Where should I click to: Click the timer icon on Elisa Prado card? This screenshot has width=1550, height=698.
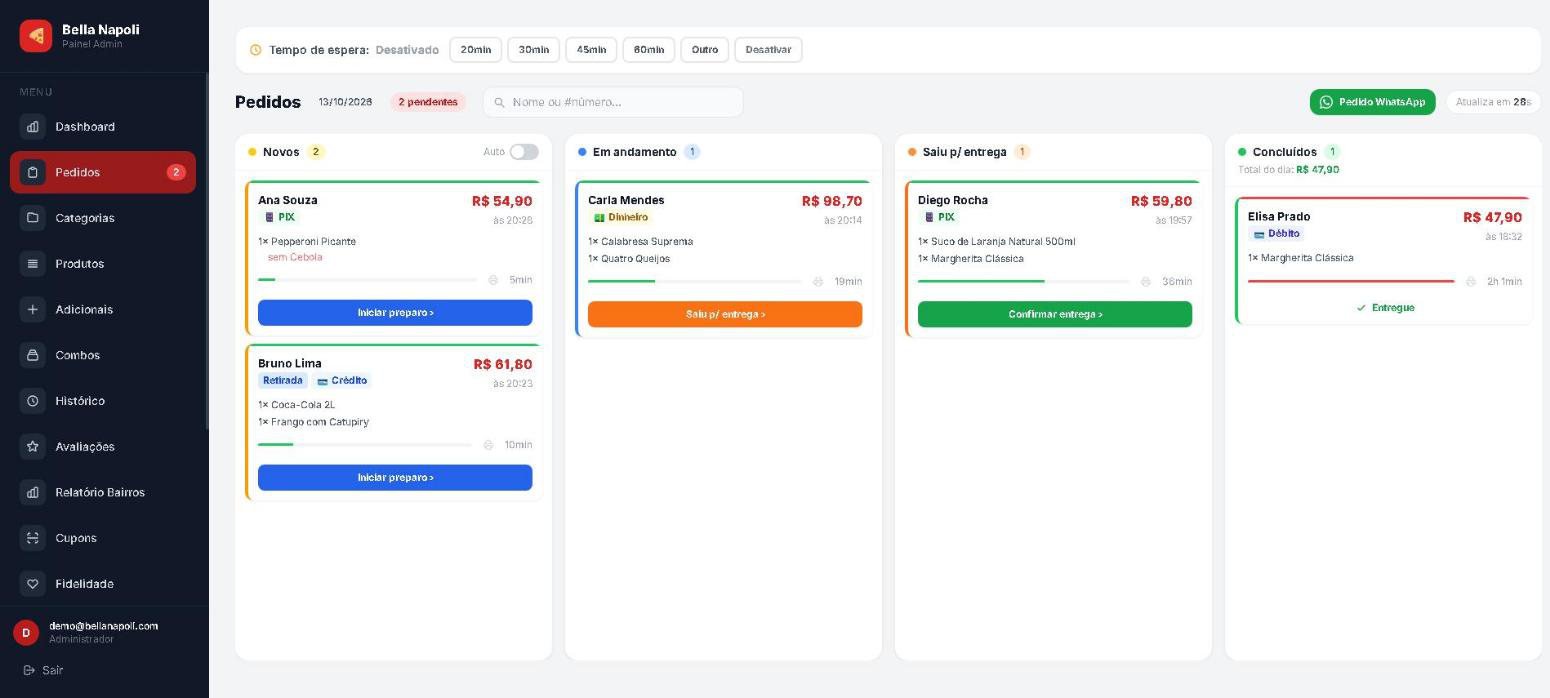[x=1470, y=282]
